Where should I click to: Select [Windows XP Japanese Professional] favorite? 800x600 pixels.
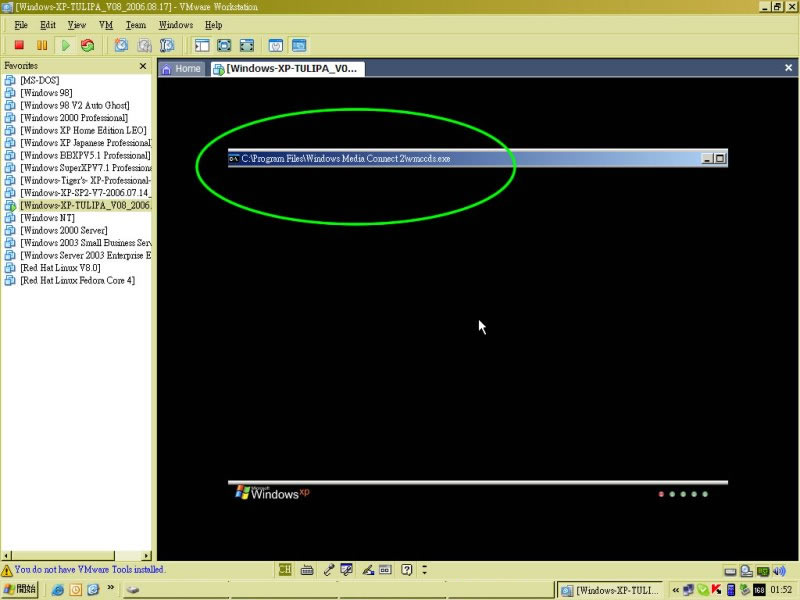point(85,143)
